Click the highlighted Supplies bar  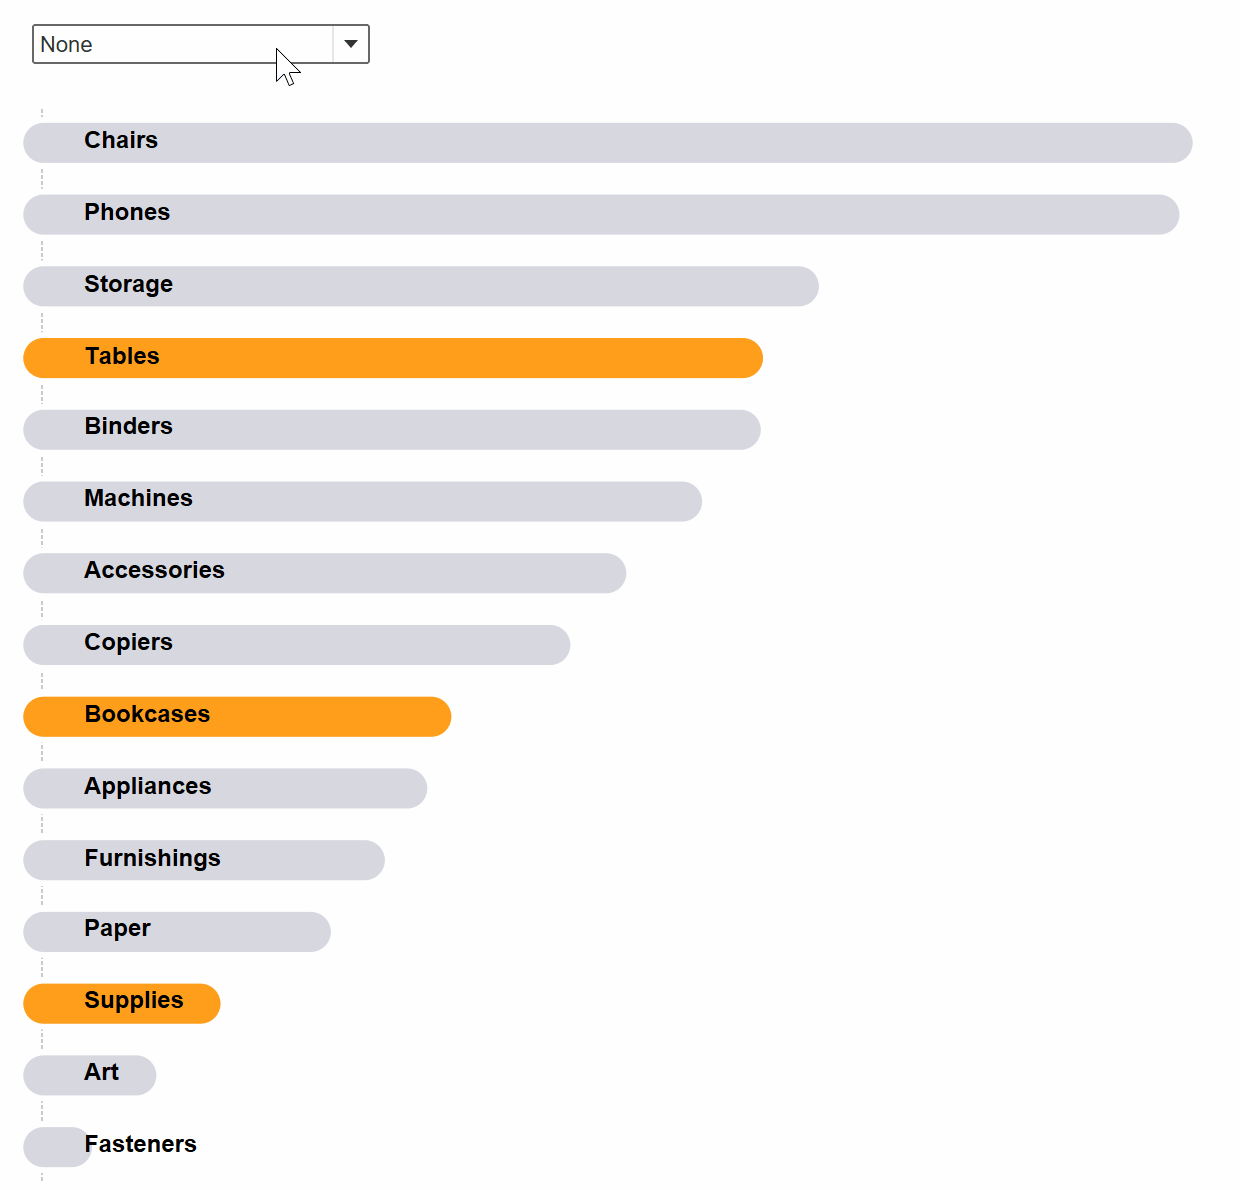tap(120, 1003)
